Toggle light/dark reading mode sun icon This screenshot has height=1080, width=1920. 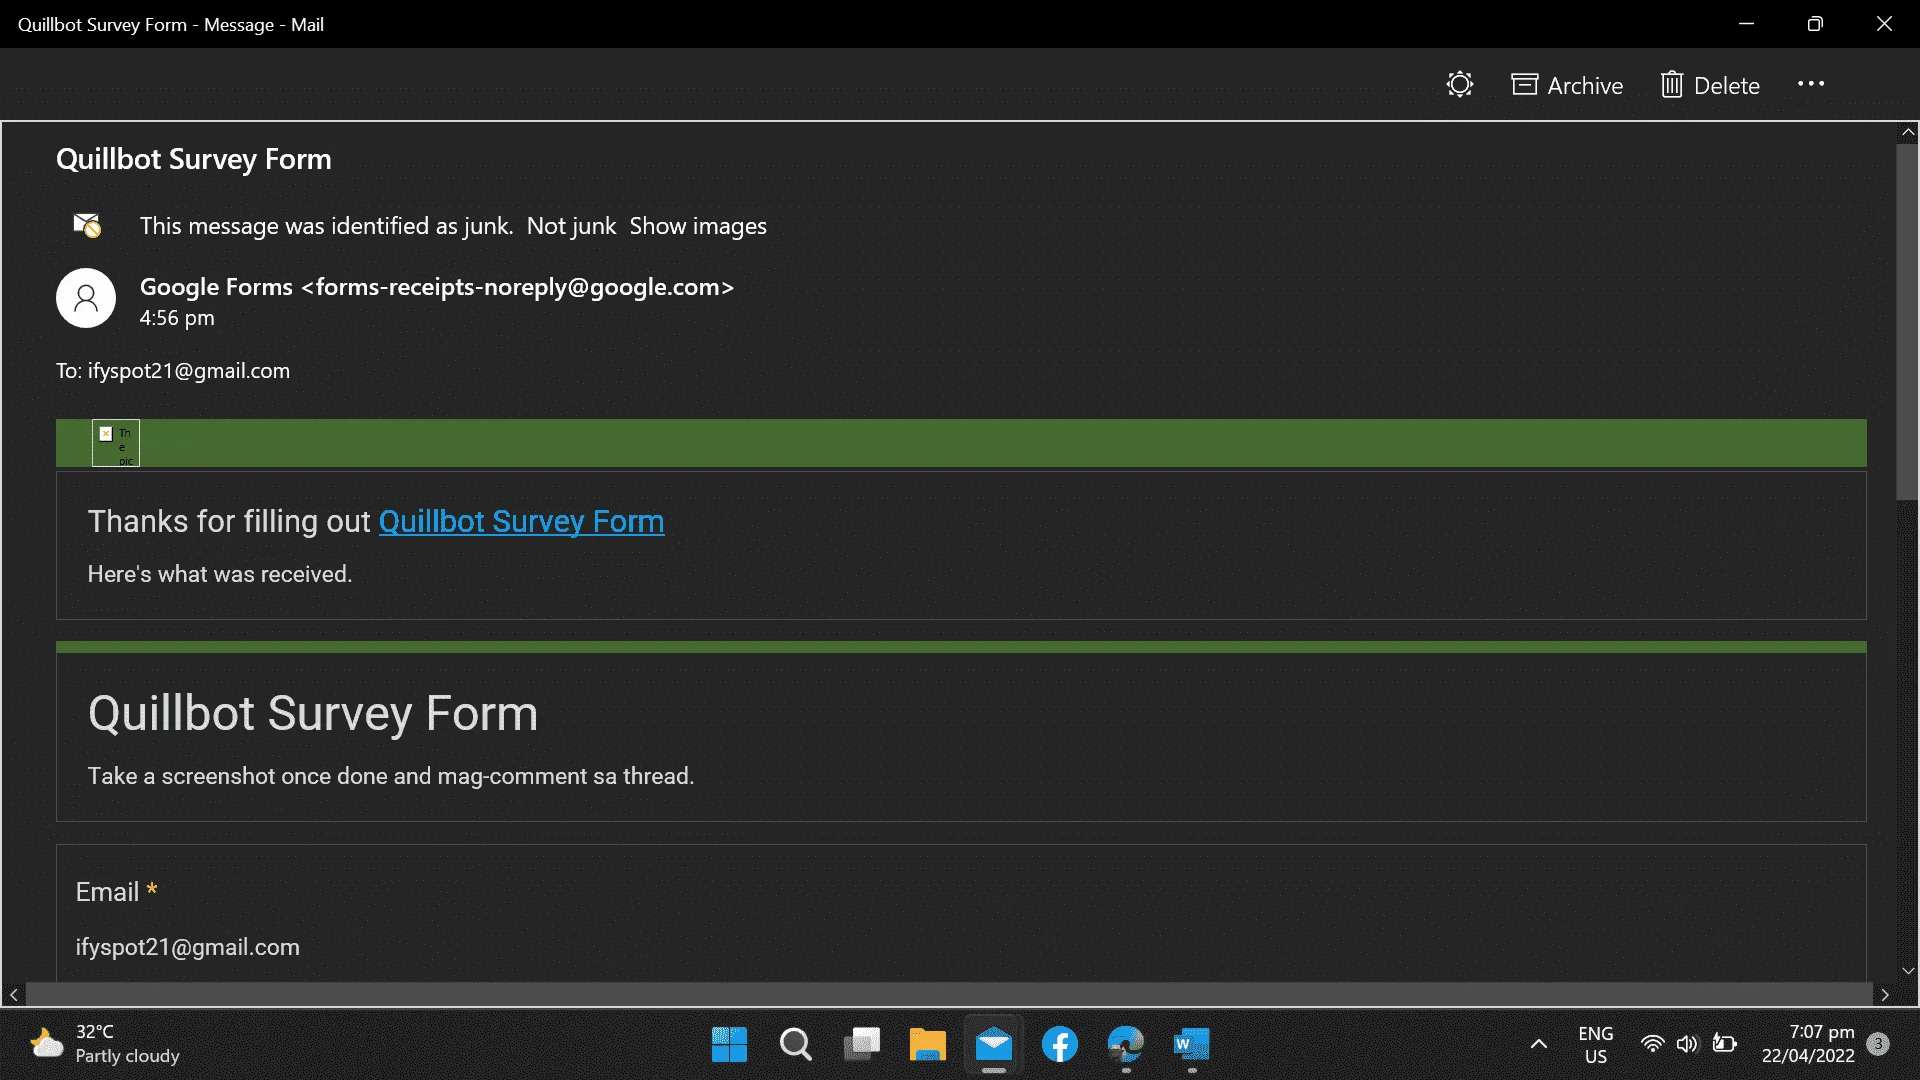pos(1460,85)
